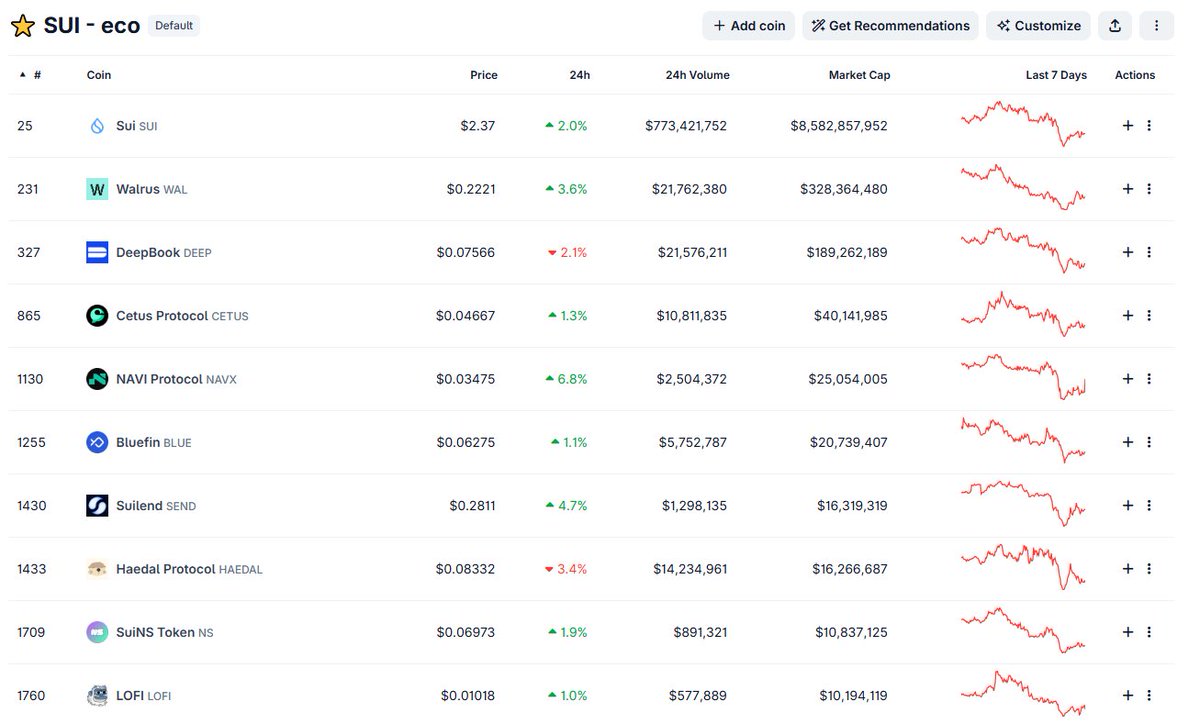The width and height of the screenshot is (1200, 724).
Task: Click Last 7 Days column header
Action: pyautogui.click(x=1056, y=75)
